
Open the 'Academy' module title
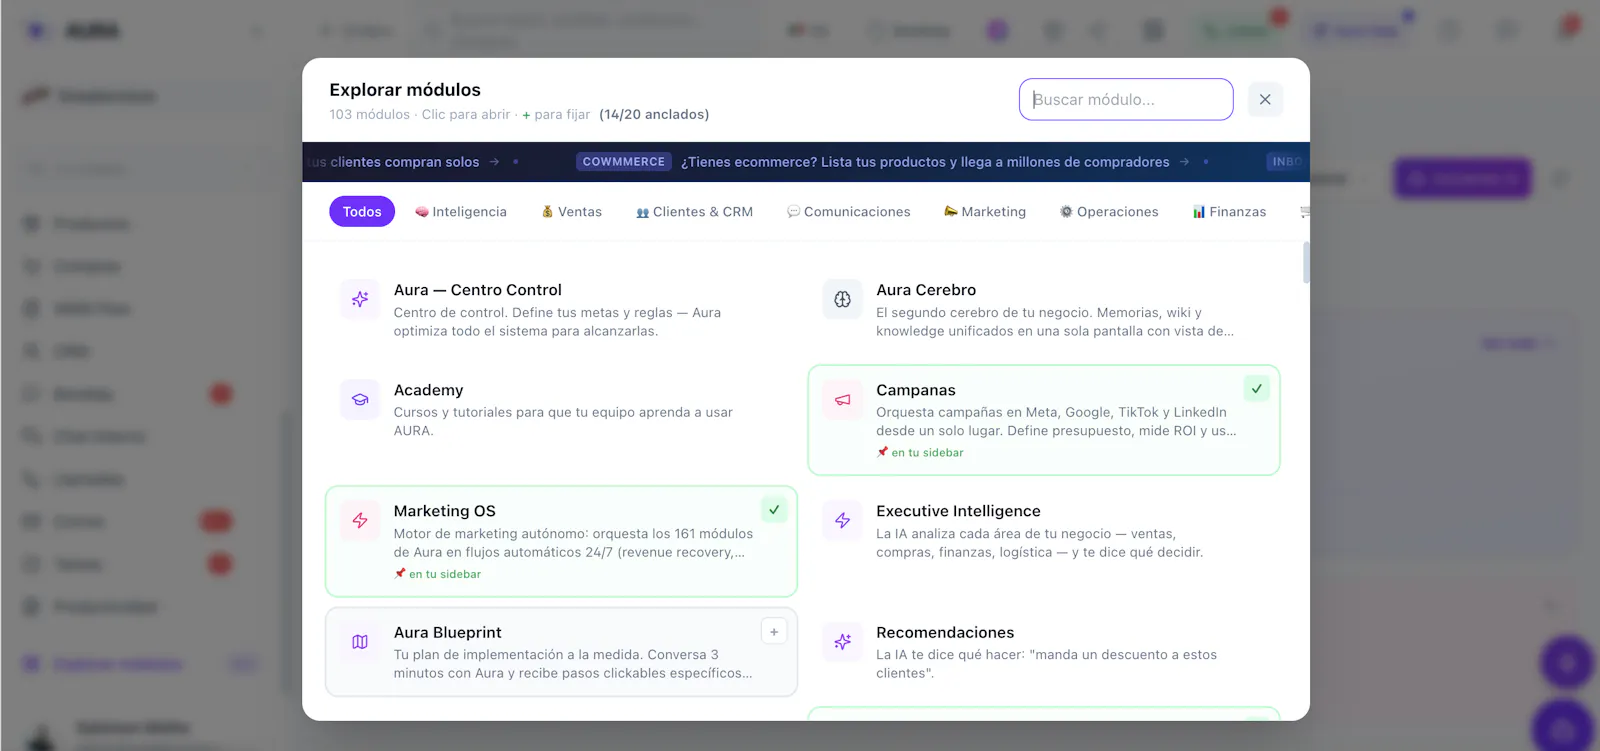point(428,390)
